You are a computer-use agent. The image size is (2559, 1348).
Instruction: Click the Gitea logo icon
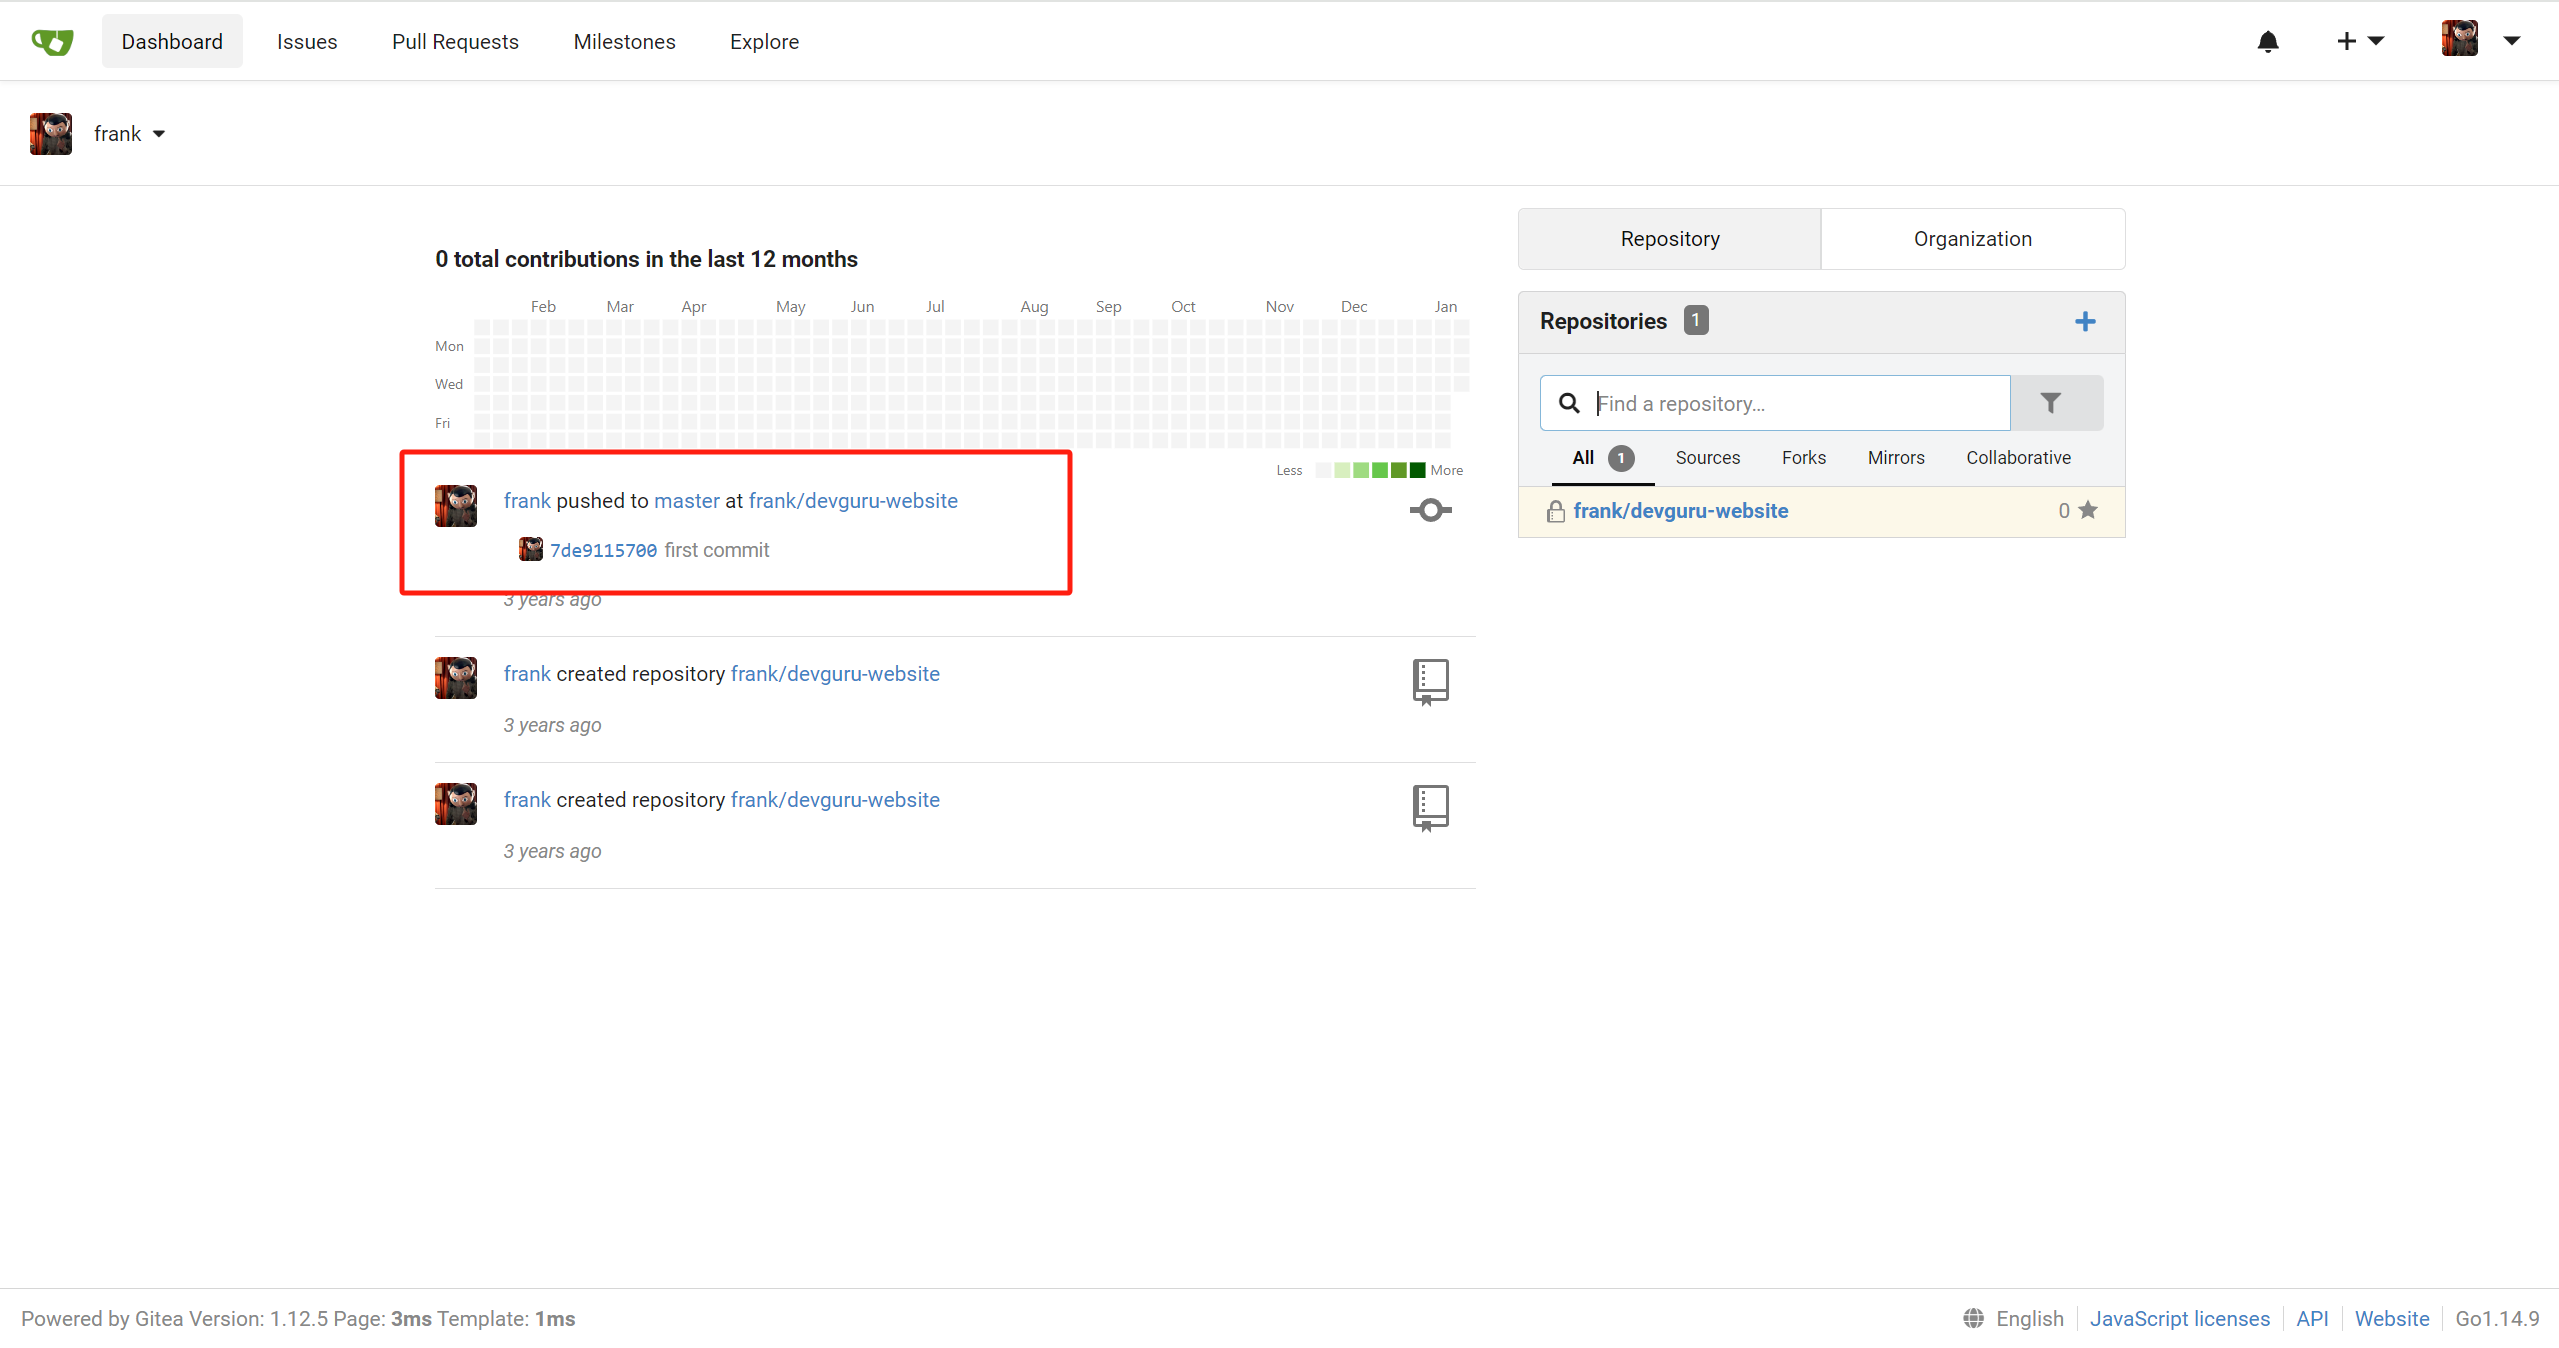coord(52,41)
